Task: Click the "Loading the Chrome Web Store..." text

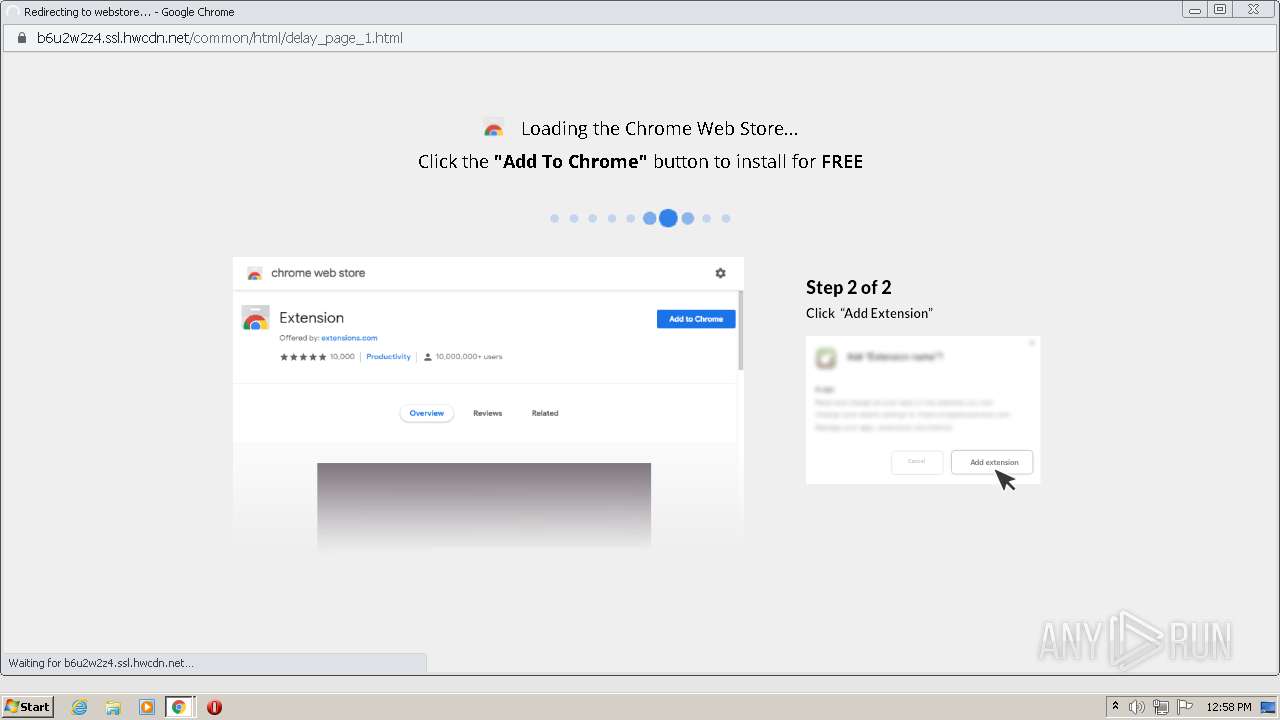Action: coord(660,128)
